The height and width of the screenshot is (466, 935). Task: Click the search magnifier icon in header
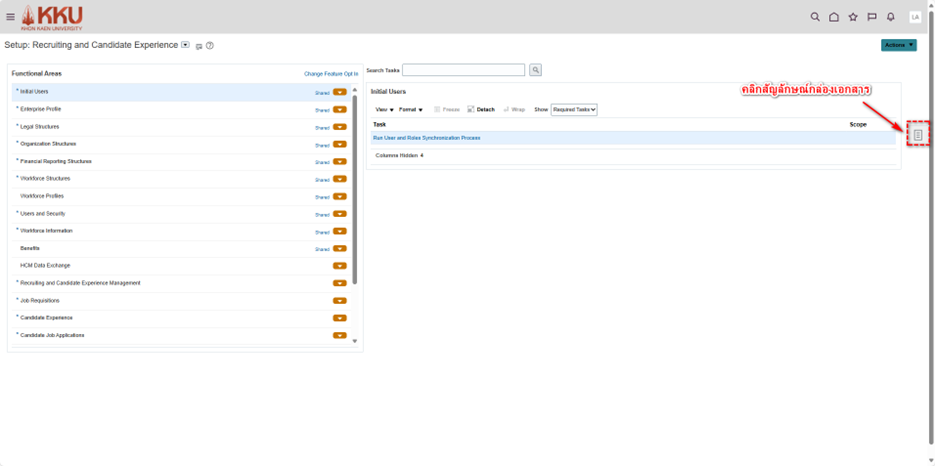[x=815, y=17]
